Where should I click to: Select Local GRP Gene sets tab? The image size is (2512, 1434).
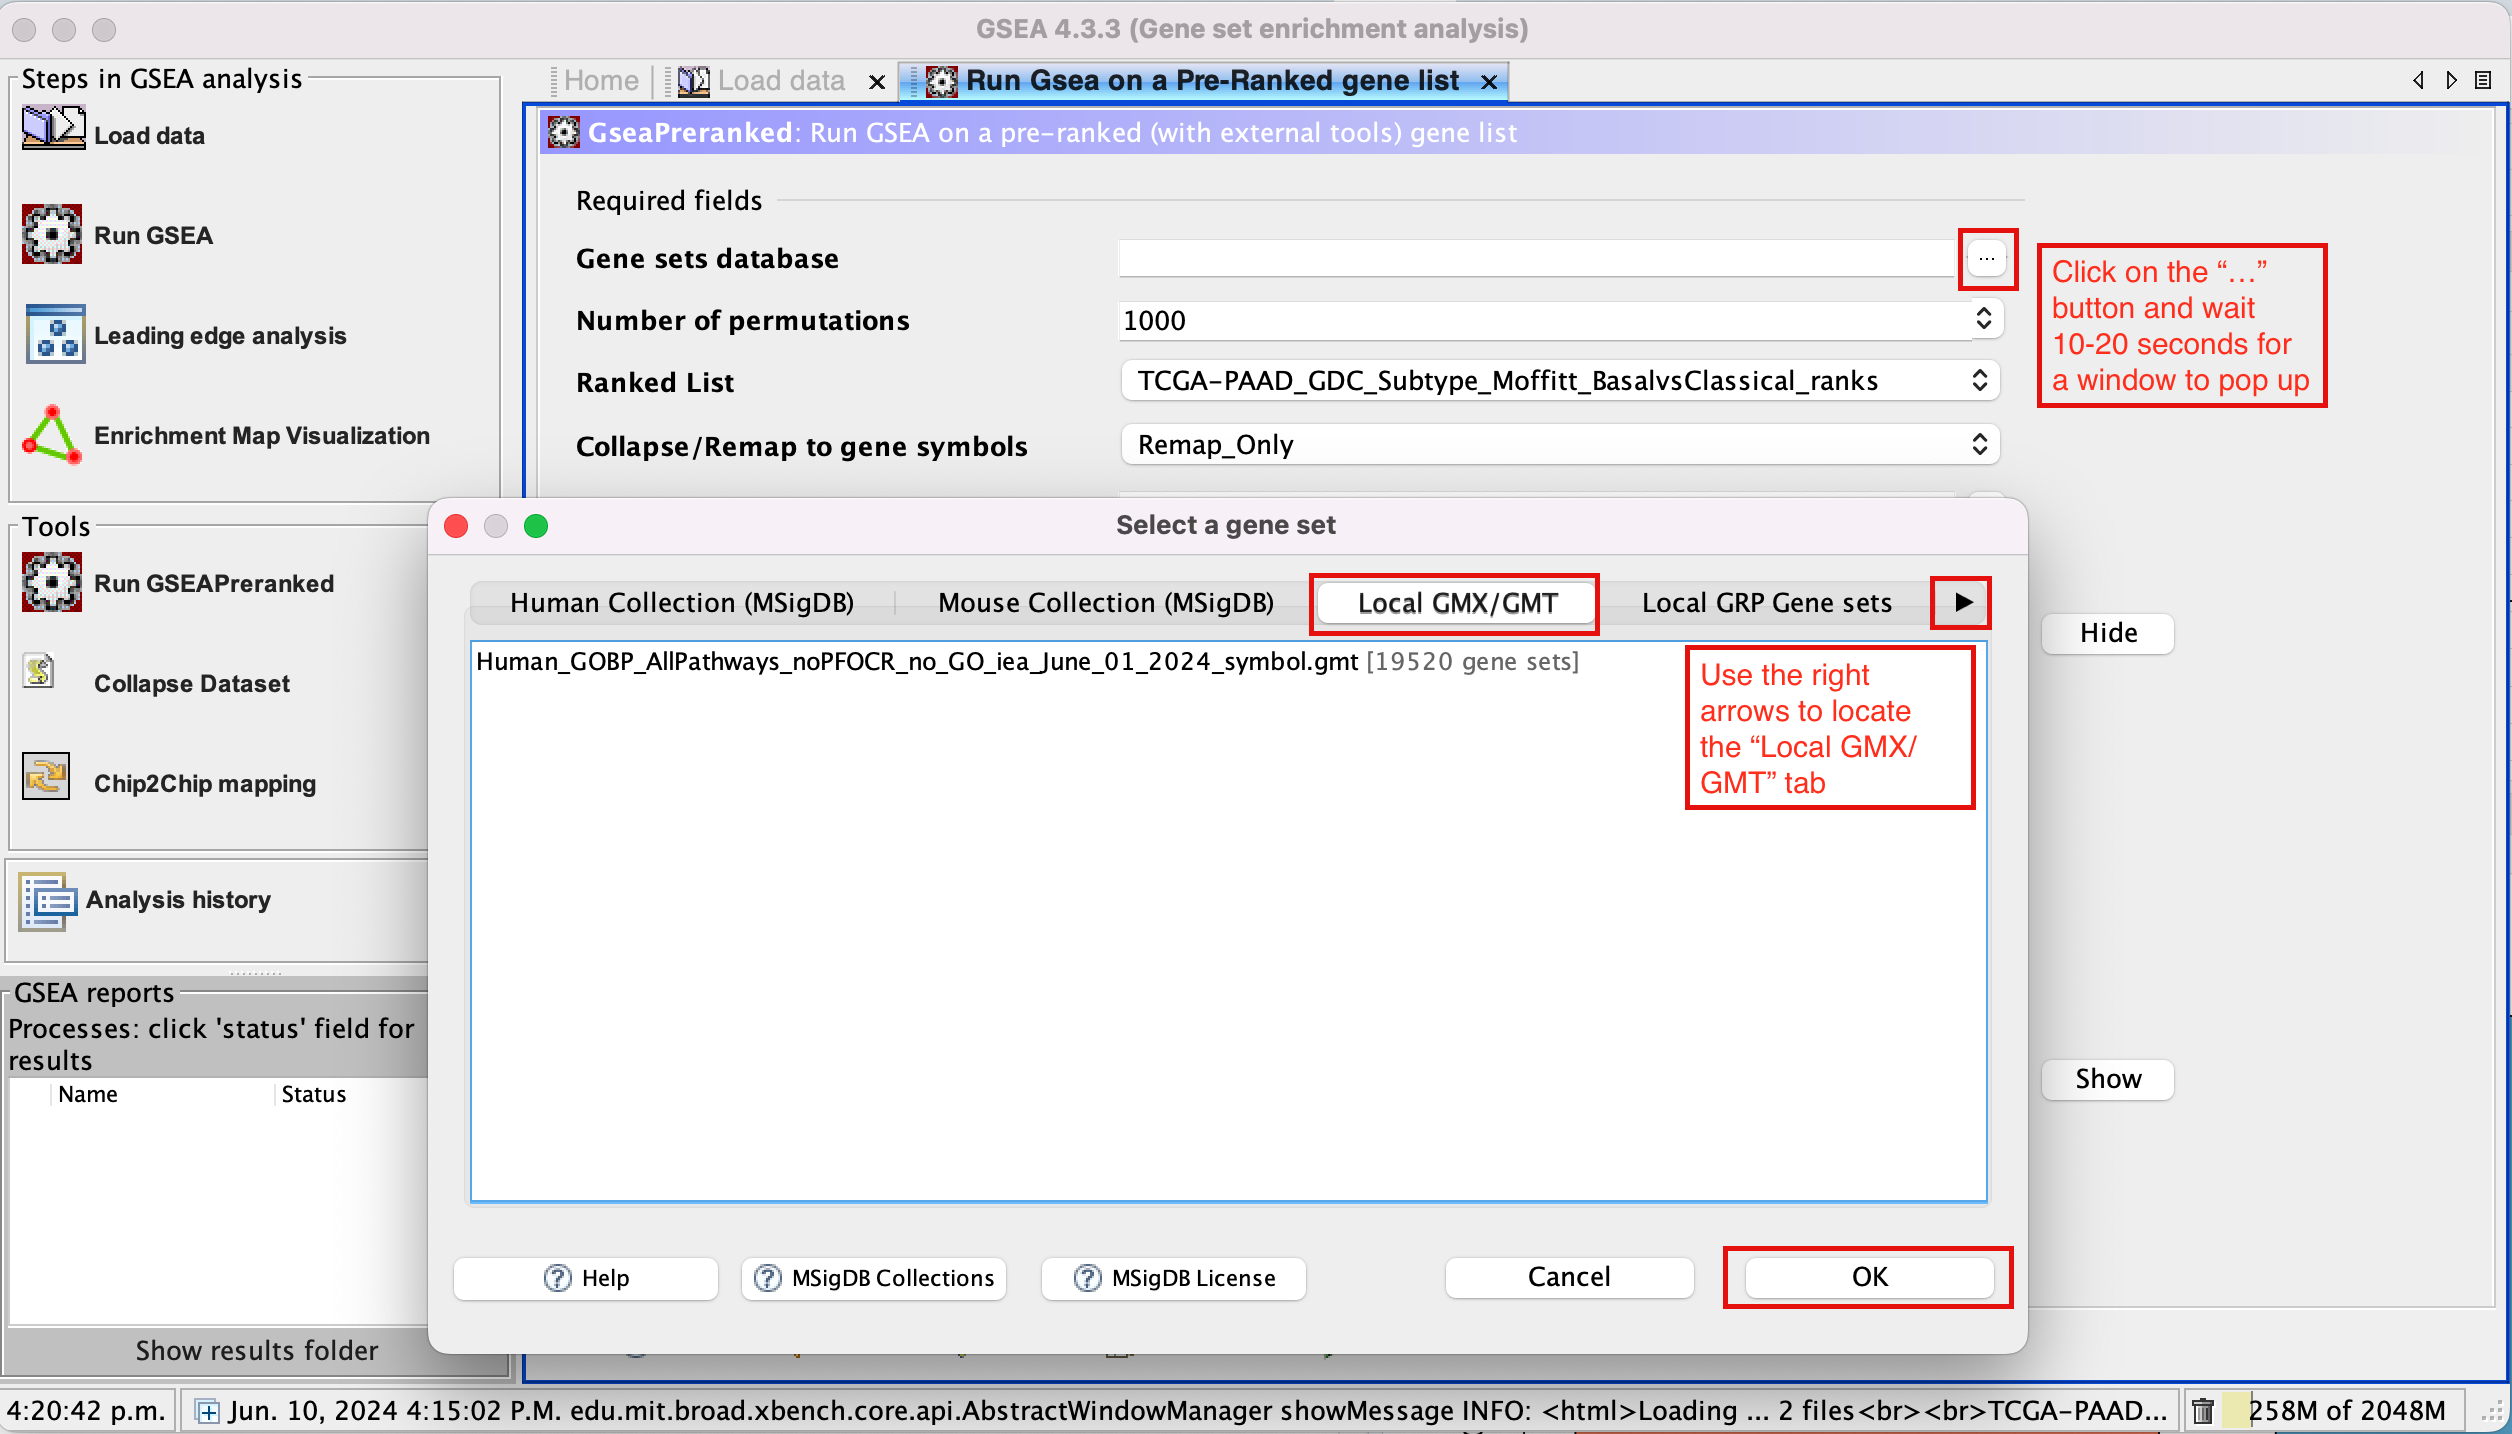coord(1767,602)
